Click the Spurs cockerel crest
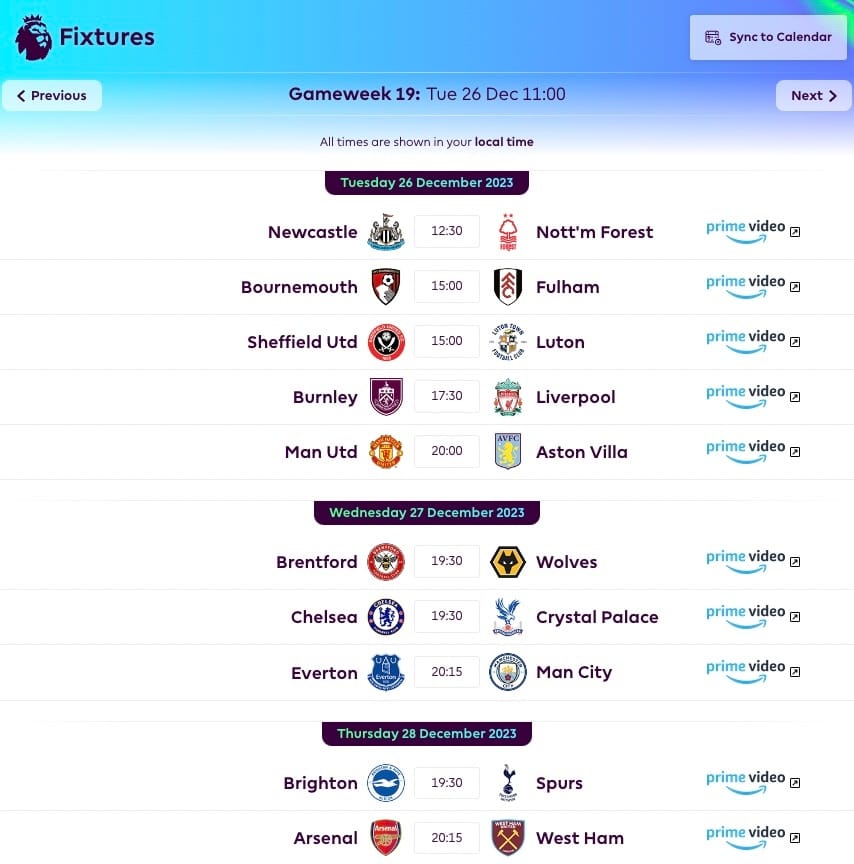Image resolution: width=854 pixels, height=864 pixels. (x=507, y=782)
